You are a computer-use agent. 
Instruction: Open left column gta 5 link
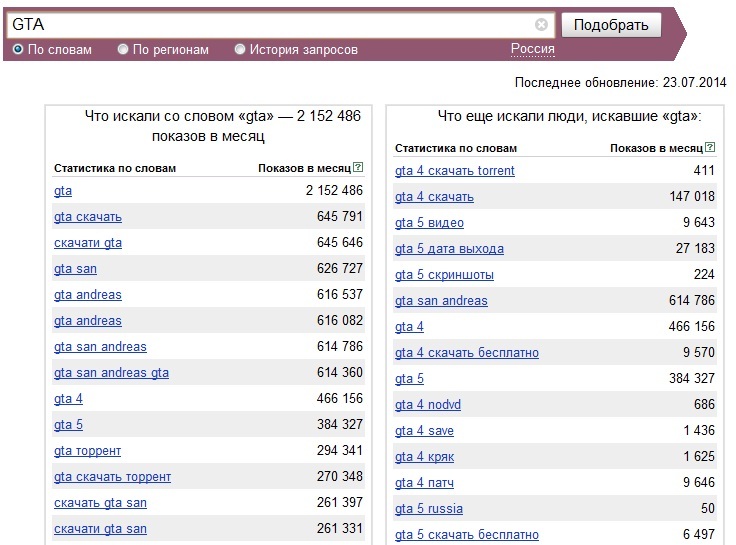(68, 425)
